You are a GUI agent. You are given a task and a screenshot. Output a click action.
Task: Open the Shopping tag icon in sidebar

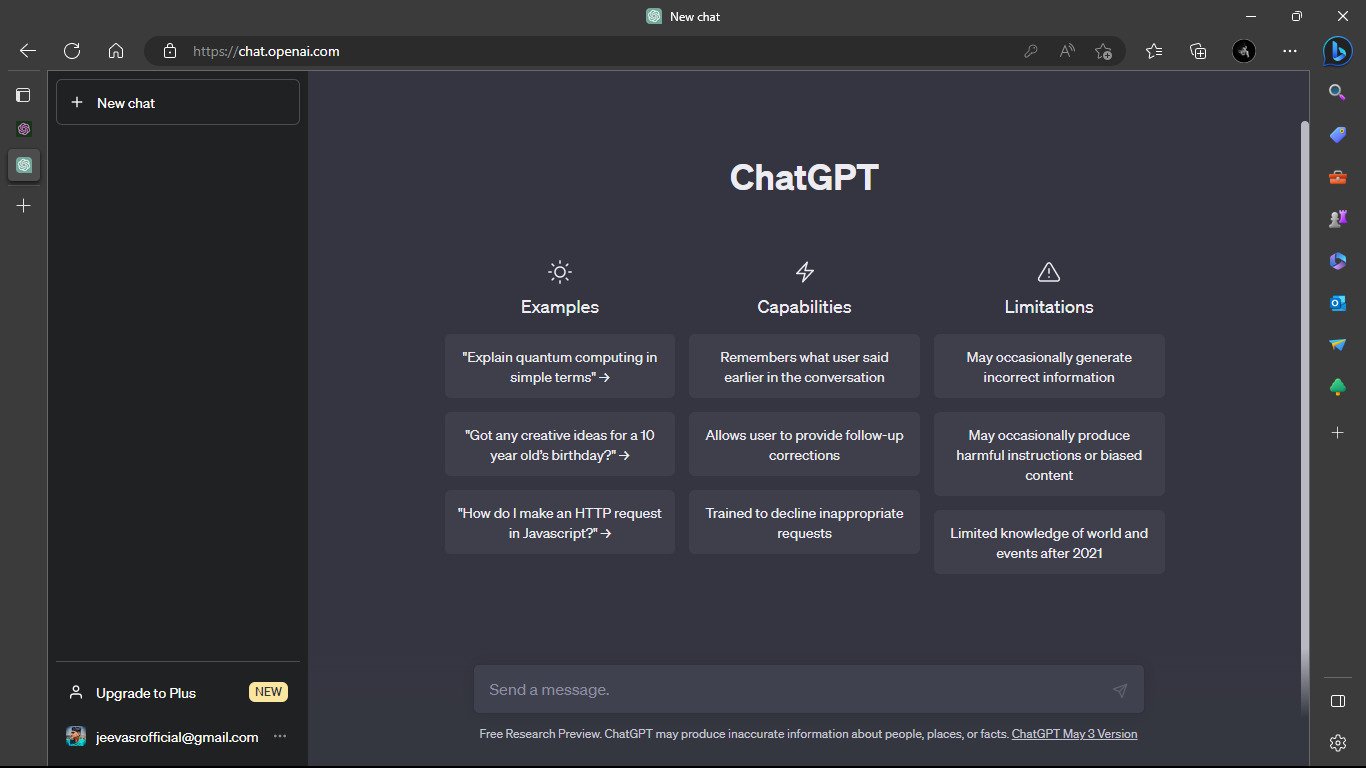point(1337,134)
